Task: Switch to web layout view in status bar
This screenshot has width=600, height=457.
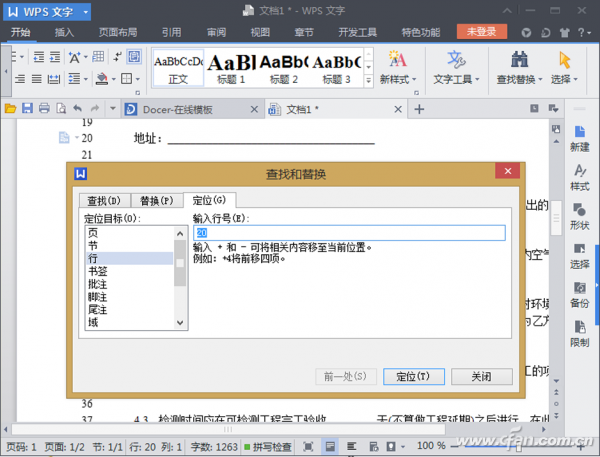Action: [373, 446]
